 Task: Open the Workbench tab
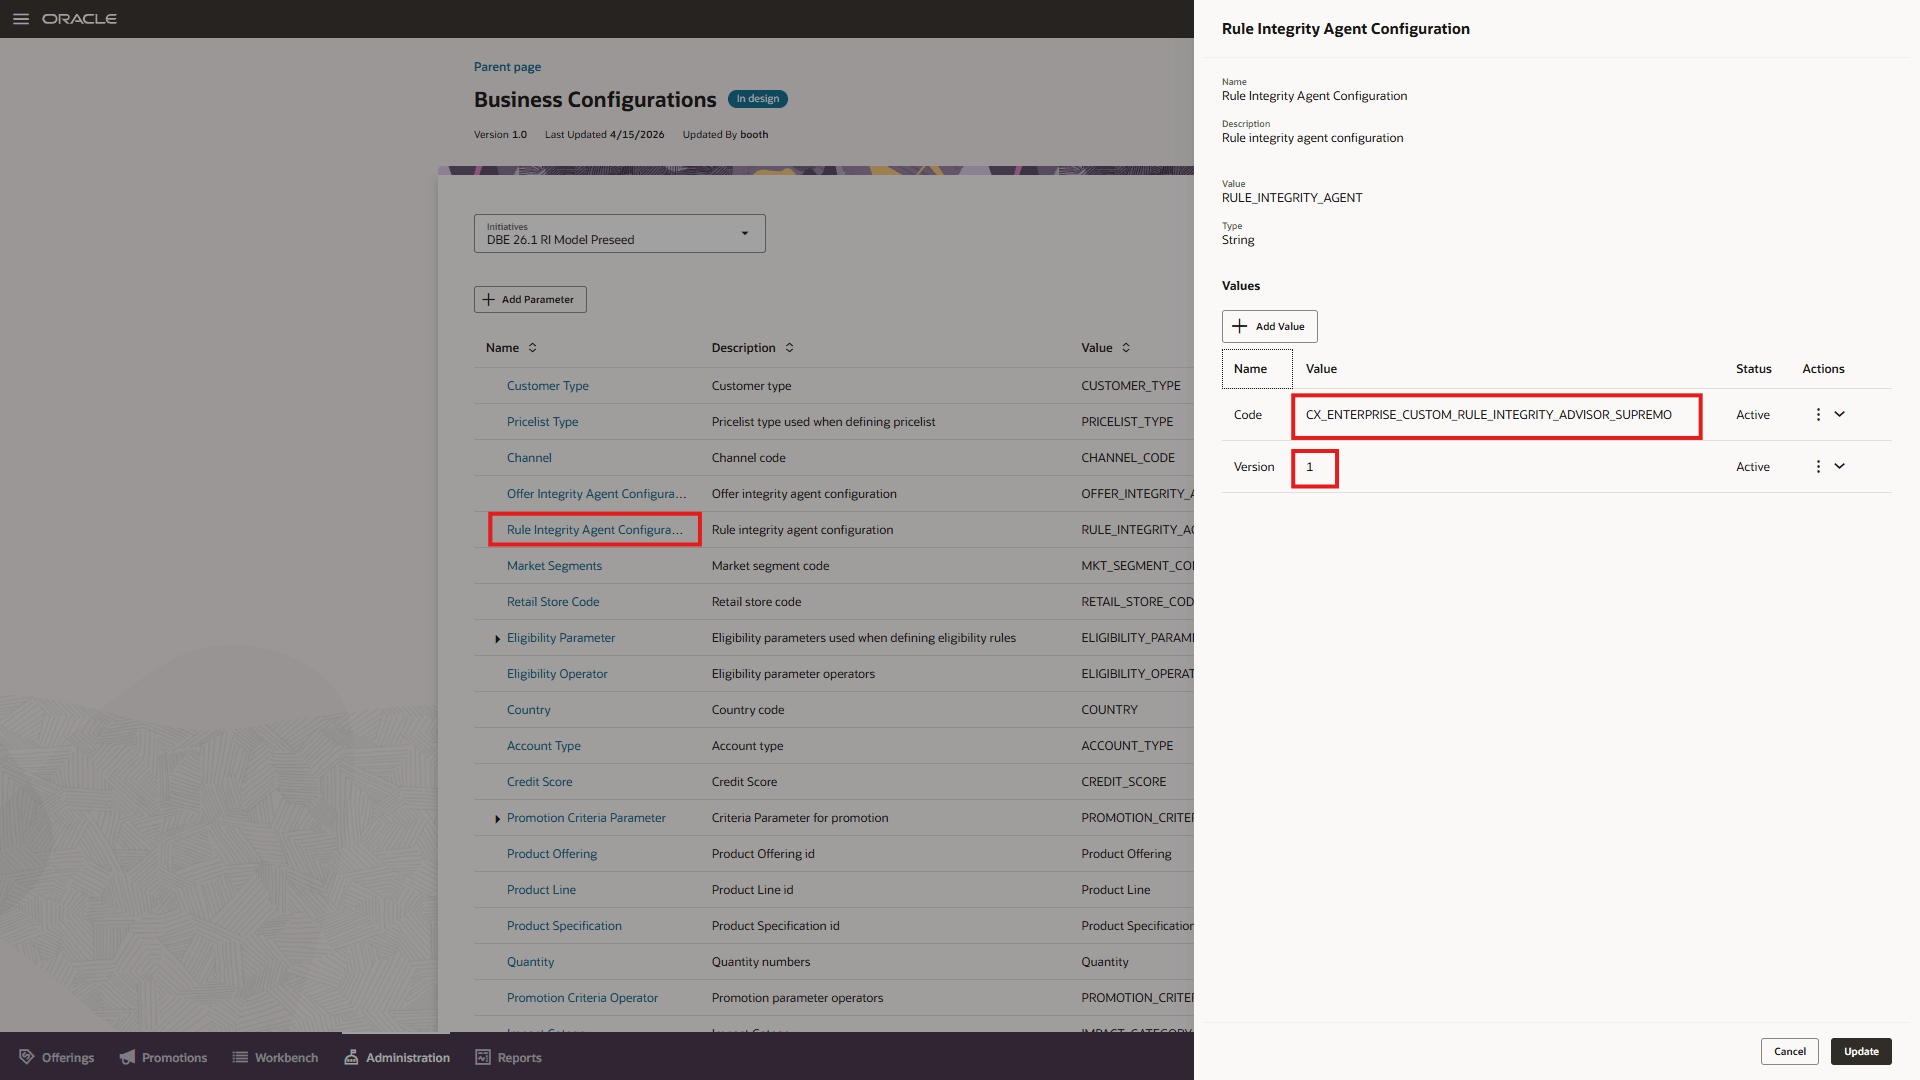click(275, 1057)
